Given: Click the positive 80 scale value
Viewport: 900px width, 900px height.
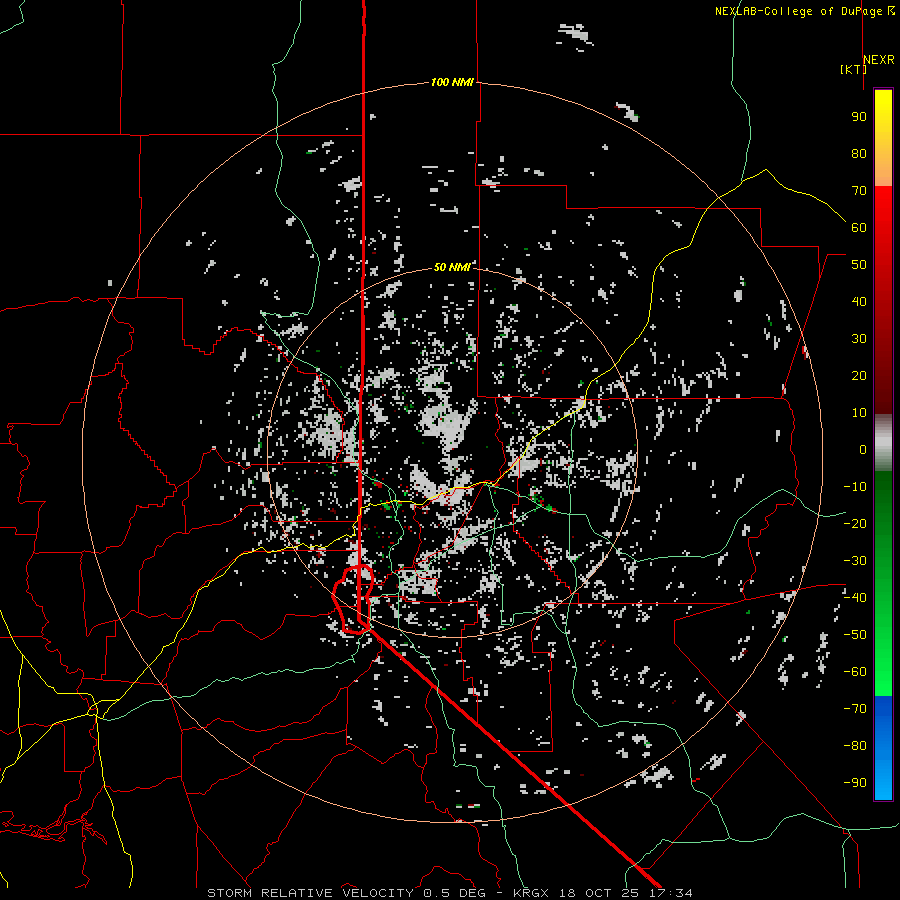Looking at the screenshot, I should (x=859, y=153).
